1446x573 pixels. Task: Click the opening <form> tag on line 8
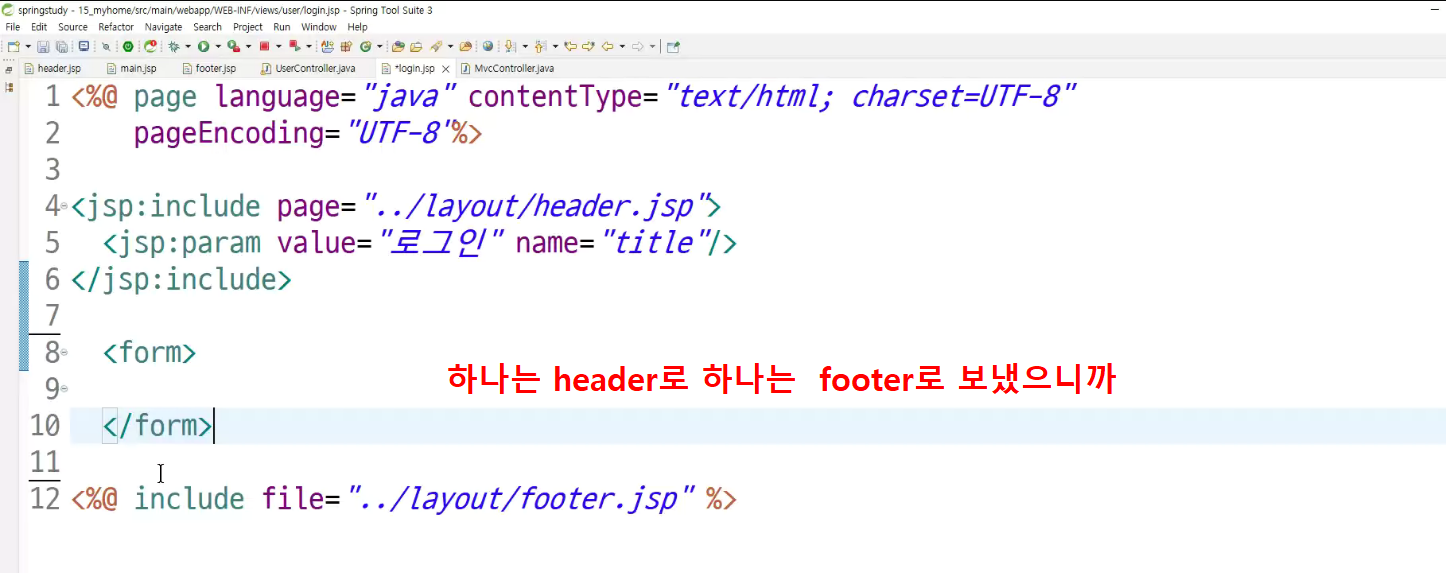pyautogui.click(x=149, y=352)
